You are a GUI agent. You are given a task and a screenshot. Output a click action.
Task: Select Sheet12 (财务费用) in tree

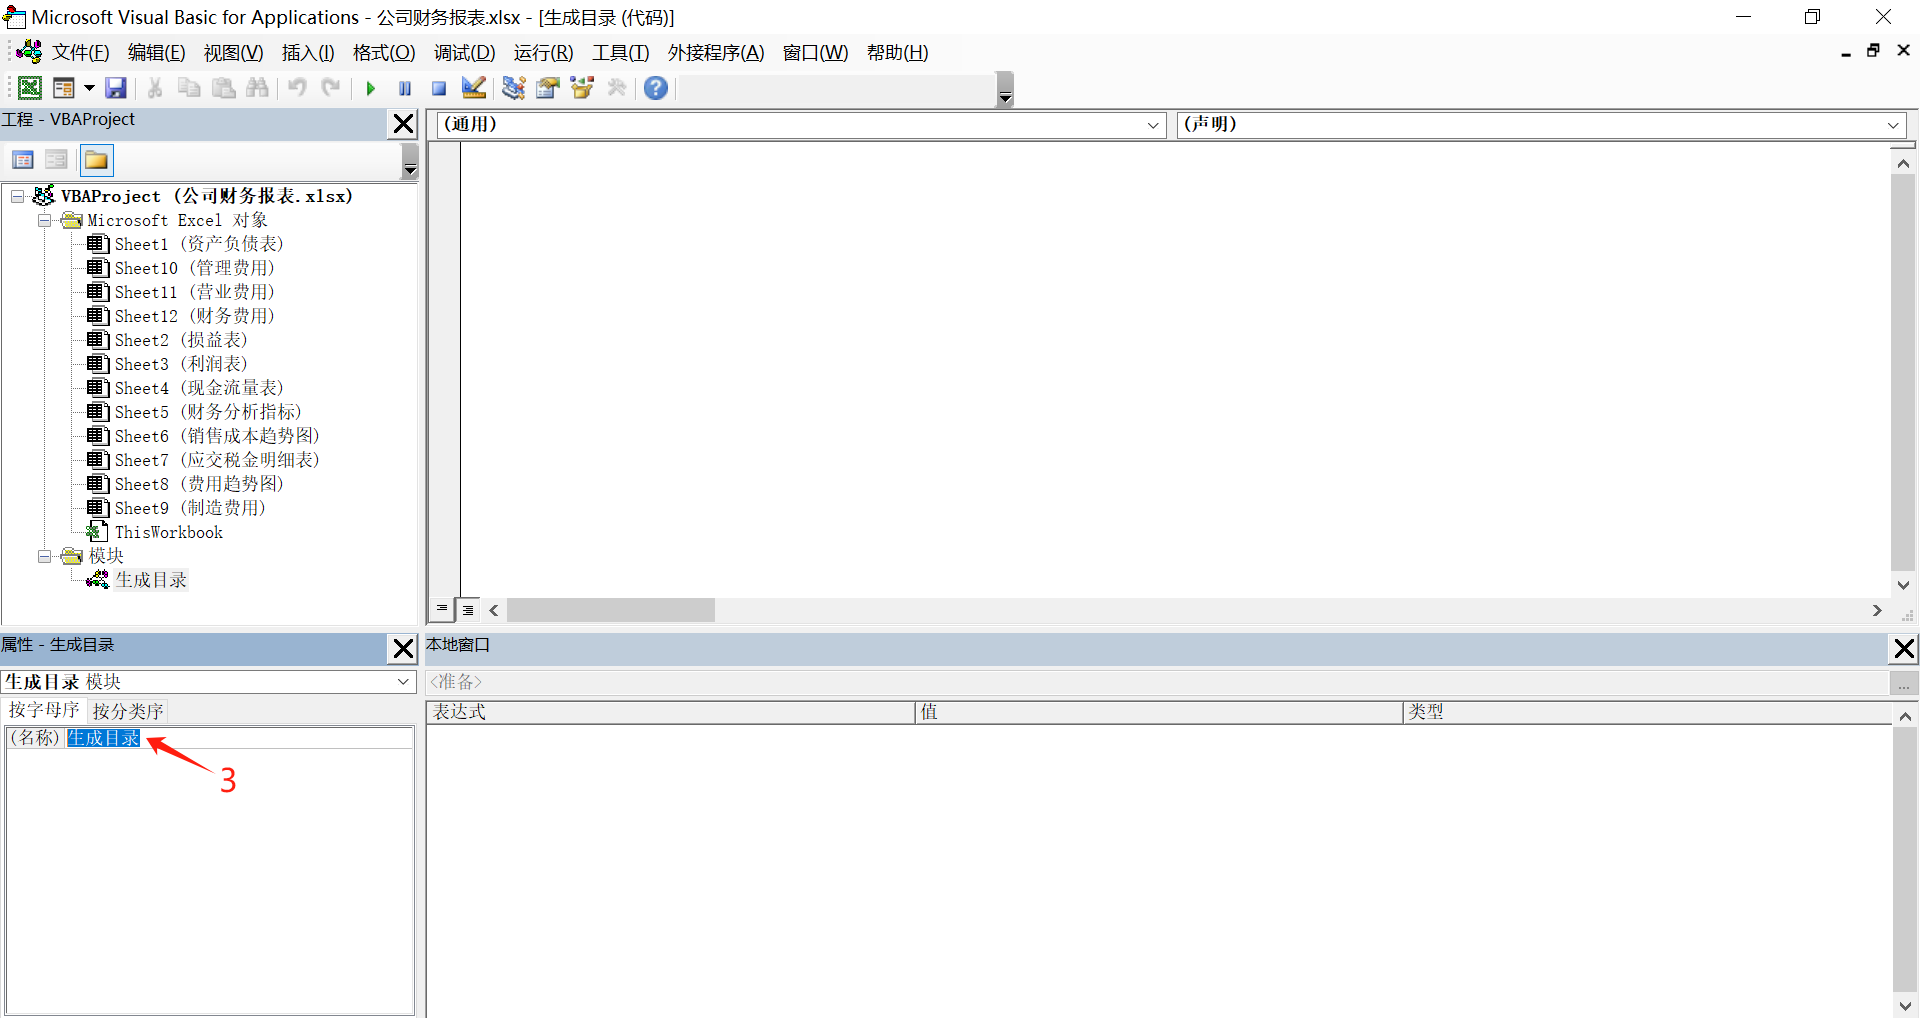click(194, 316)
